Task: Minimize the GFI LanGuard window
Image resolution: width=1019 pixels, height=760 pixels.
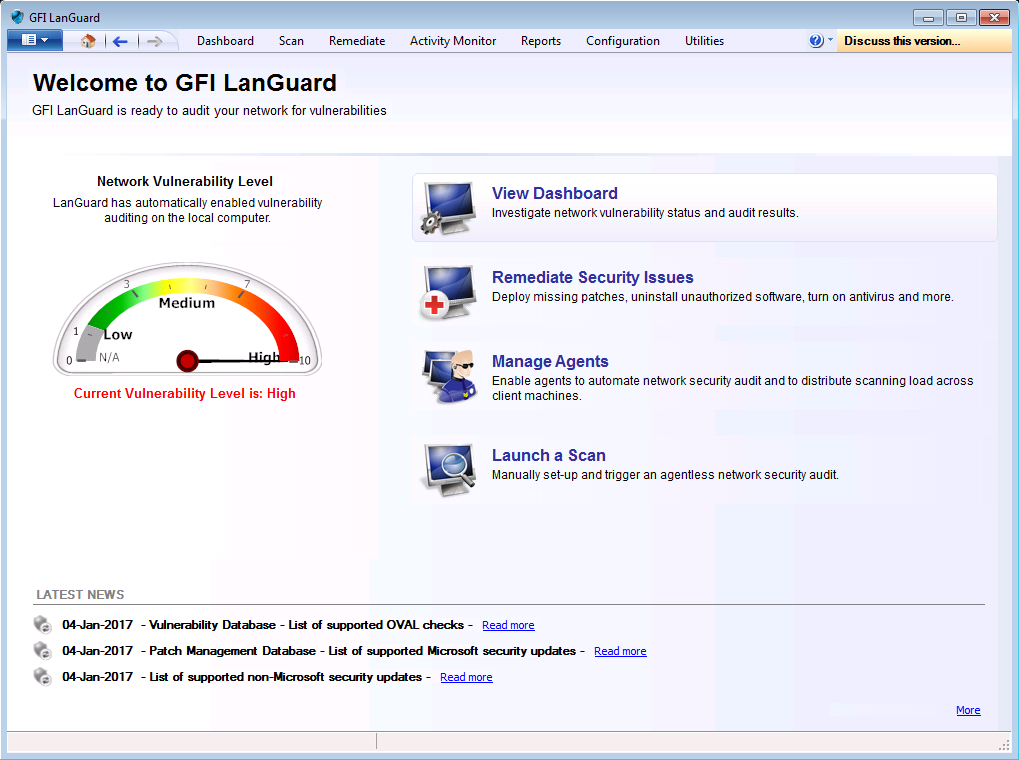Action: (x=928, y=18)
